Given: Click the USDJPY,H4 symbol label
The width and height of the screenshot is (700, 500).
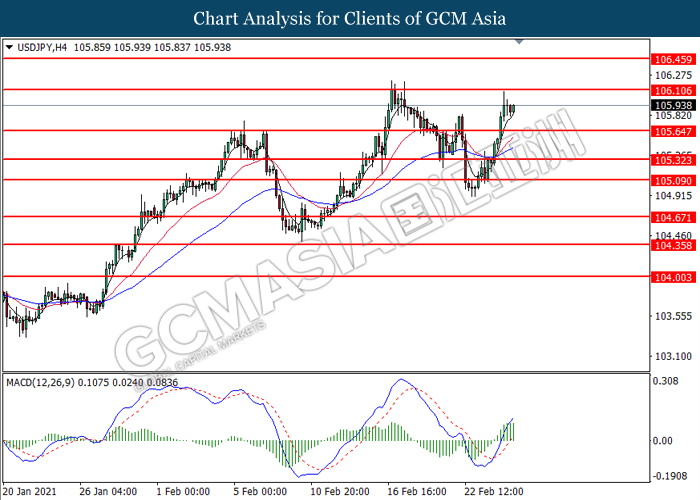Looking at the screenshot, I should pos(42,47).
